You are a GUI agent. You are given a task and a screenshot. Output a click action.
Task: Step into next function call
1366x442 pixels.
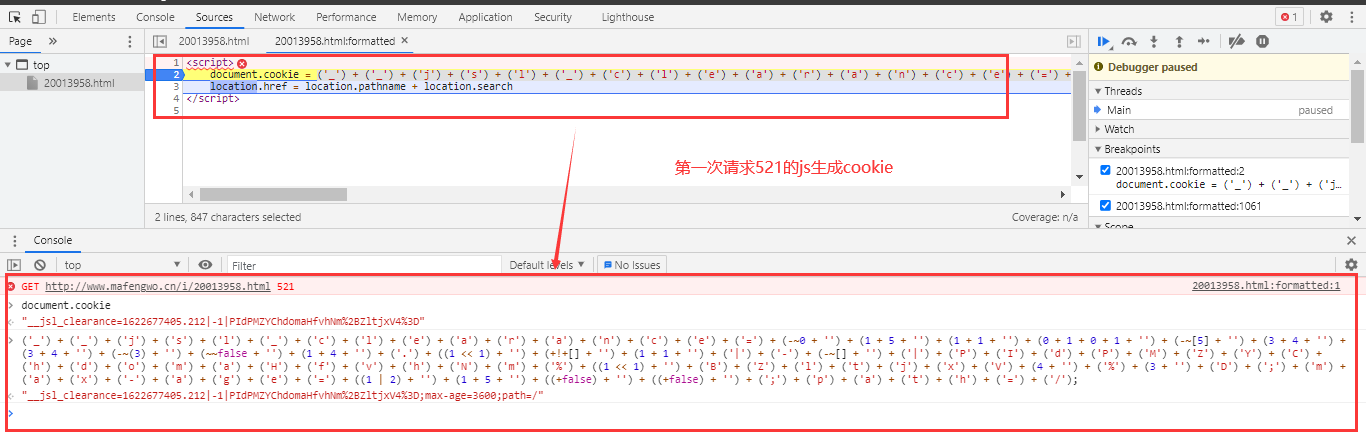(1154, 41)
